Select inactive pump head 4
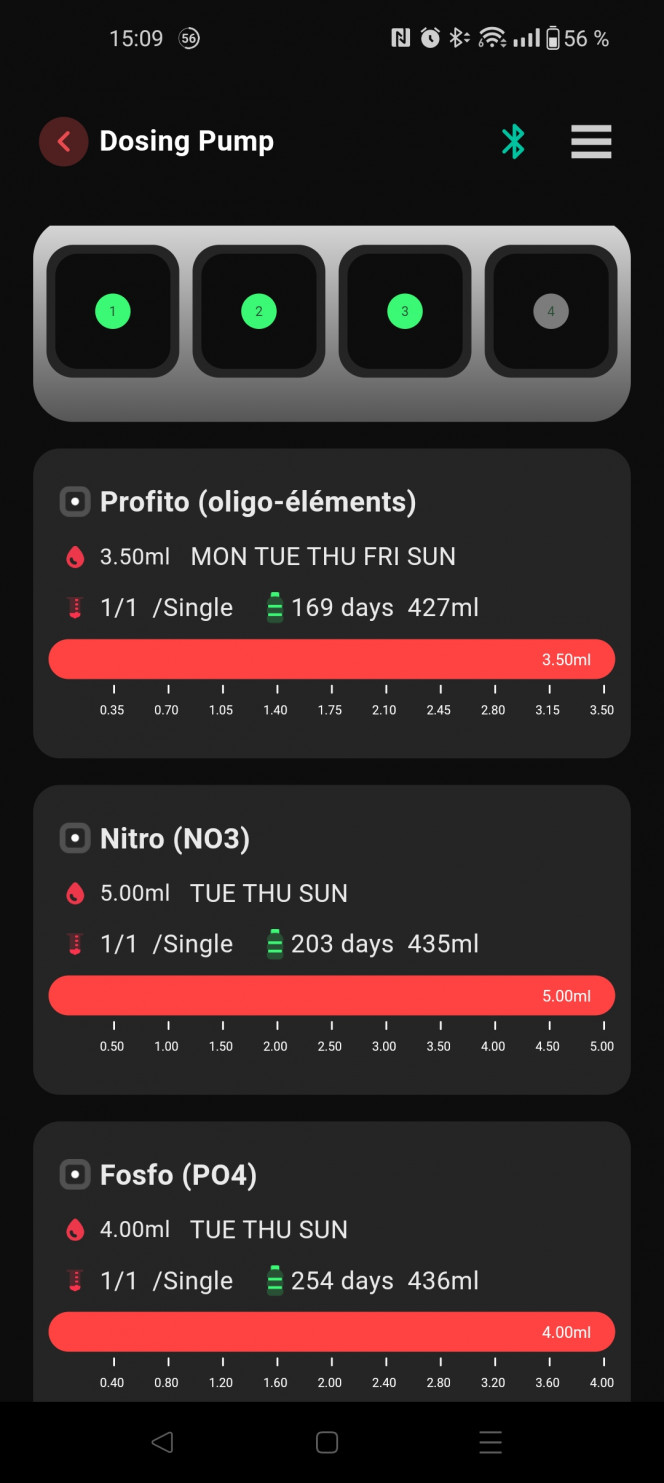Viewport: 664px width, 1483px height. [x=550, y=311]
